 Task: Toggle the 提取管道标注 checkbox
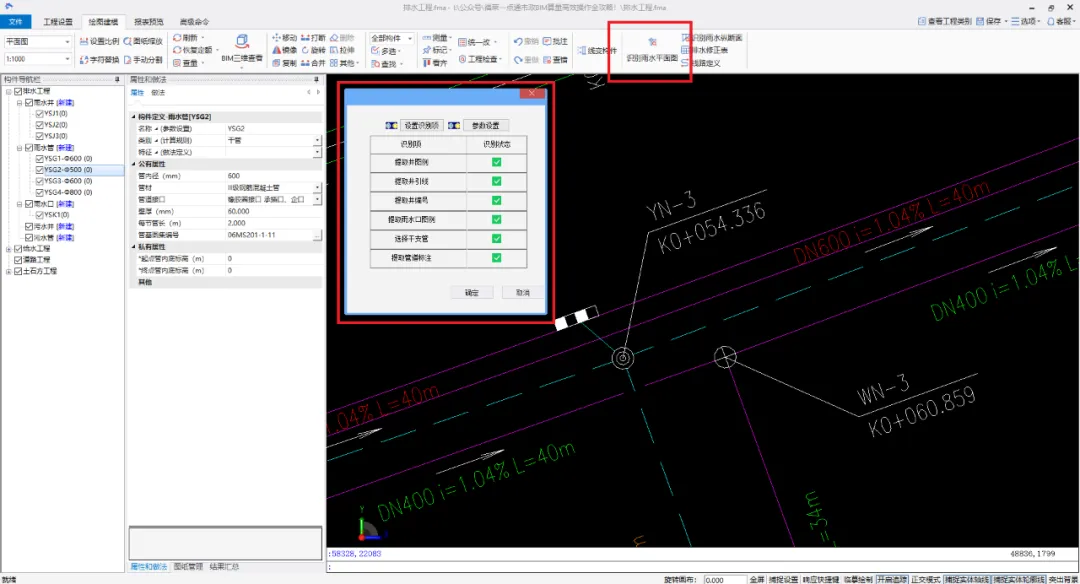(x=497, y=258)
